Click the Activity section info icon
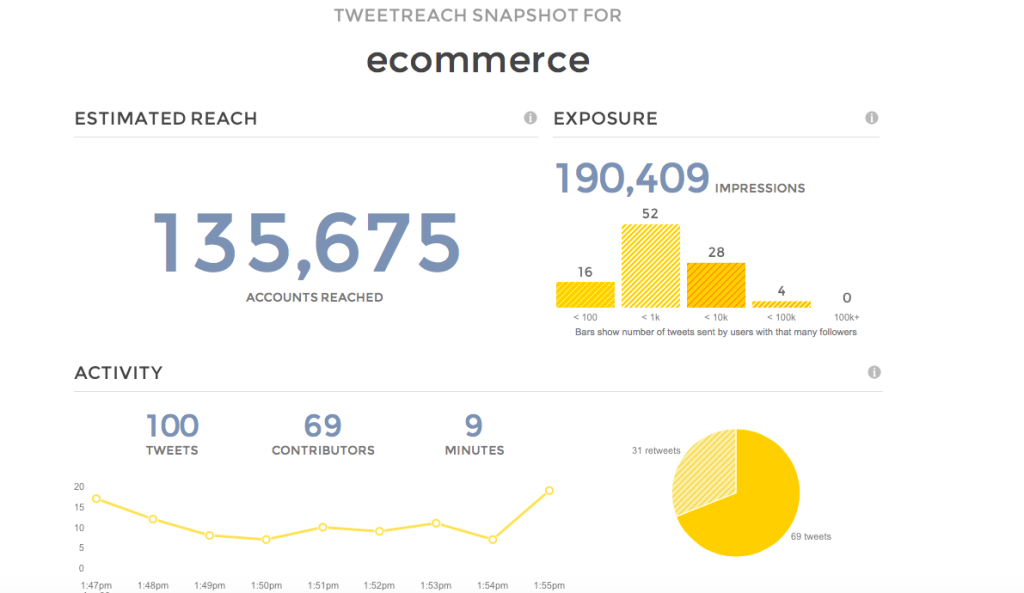 874,372
